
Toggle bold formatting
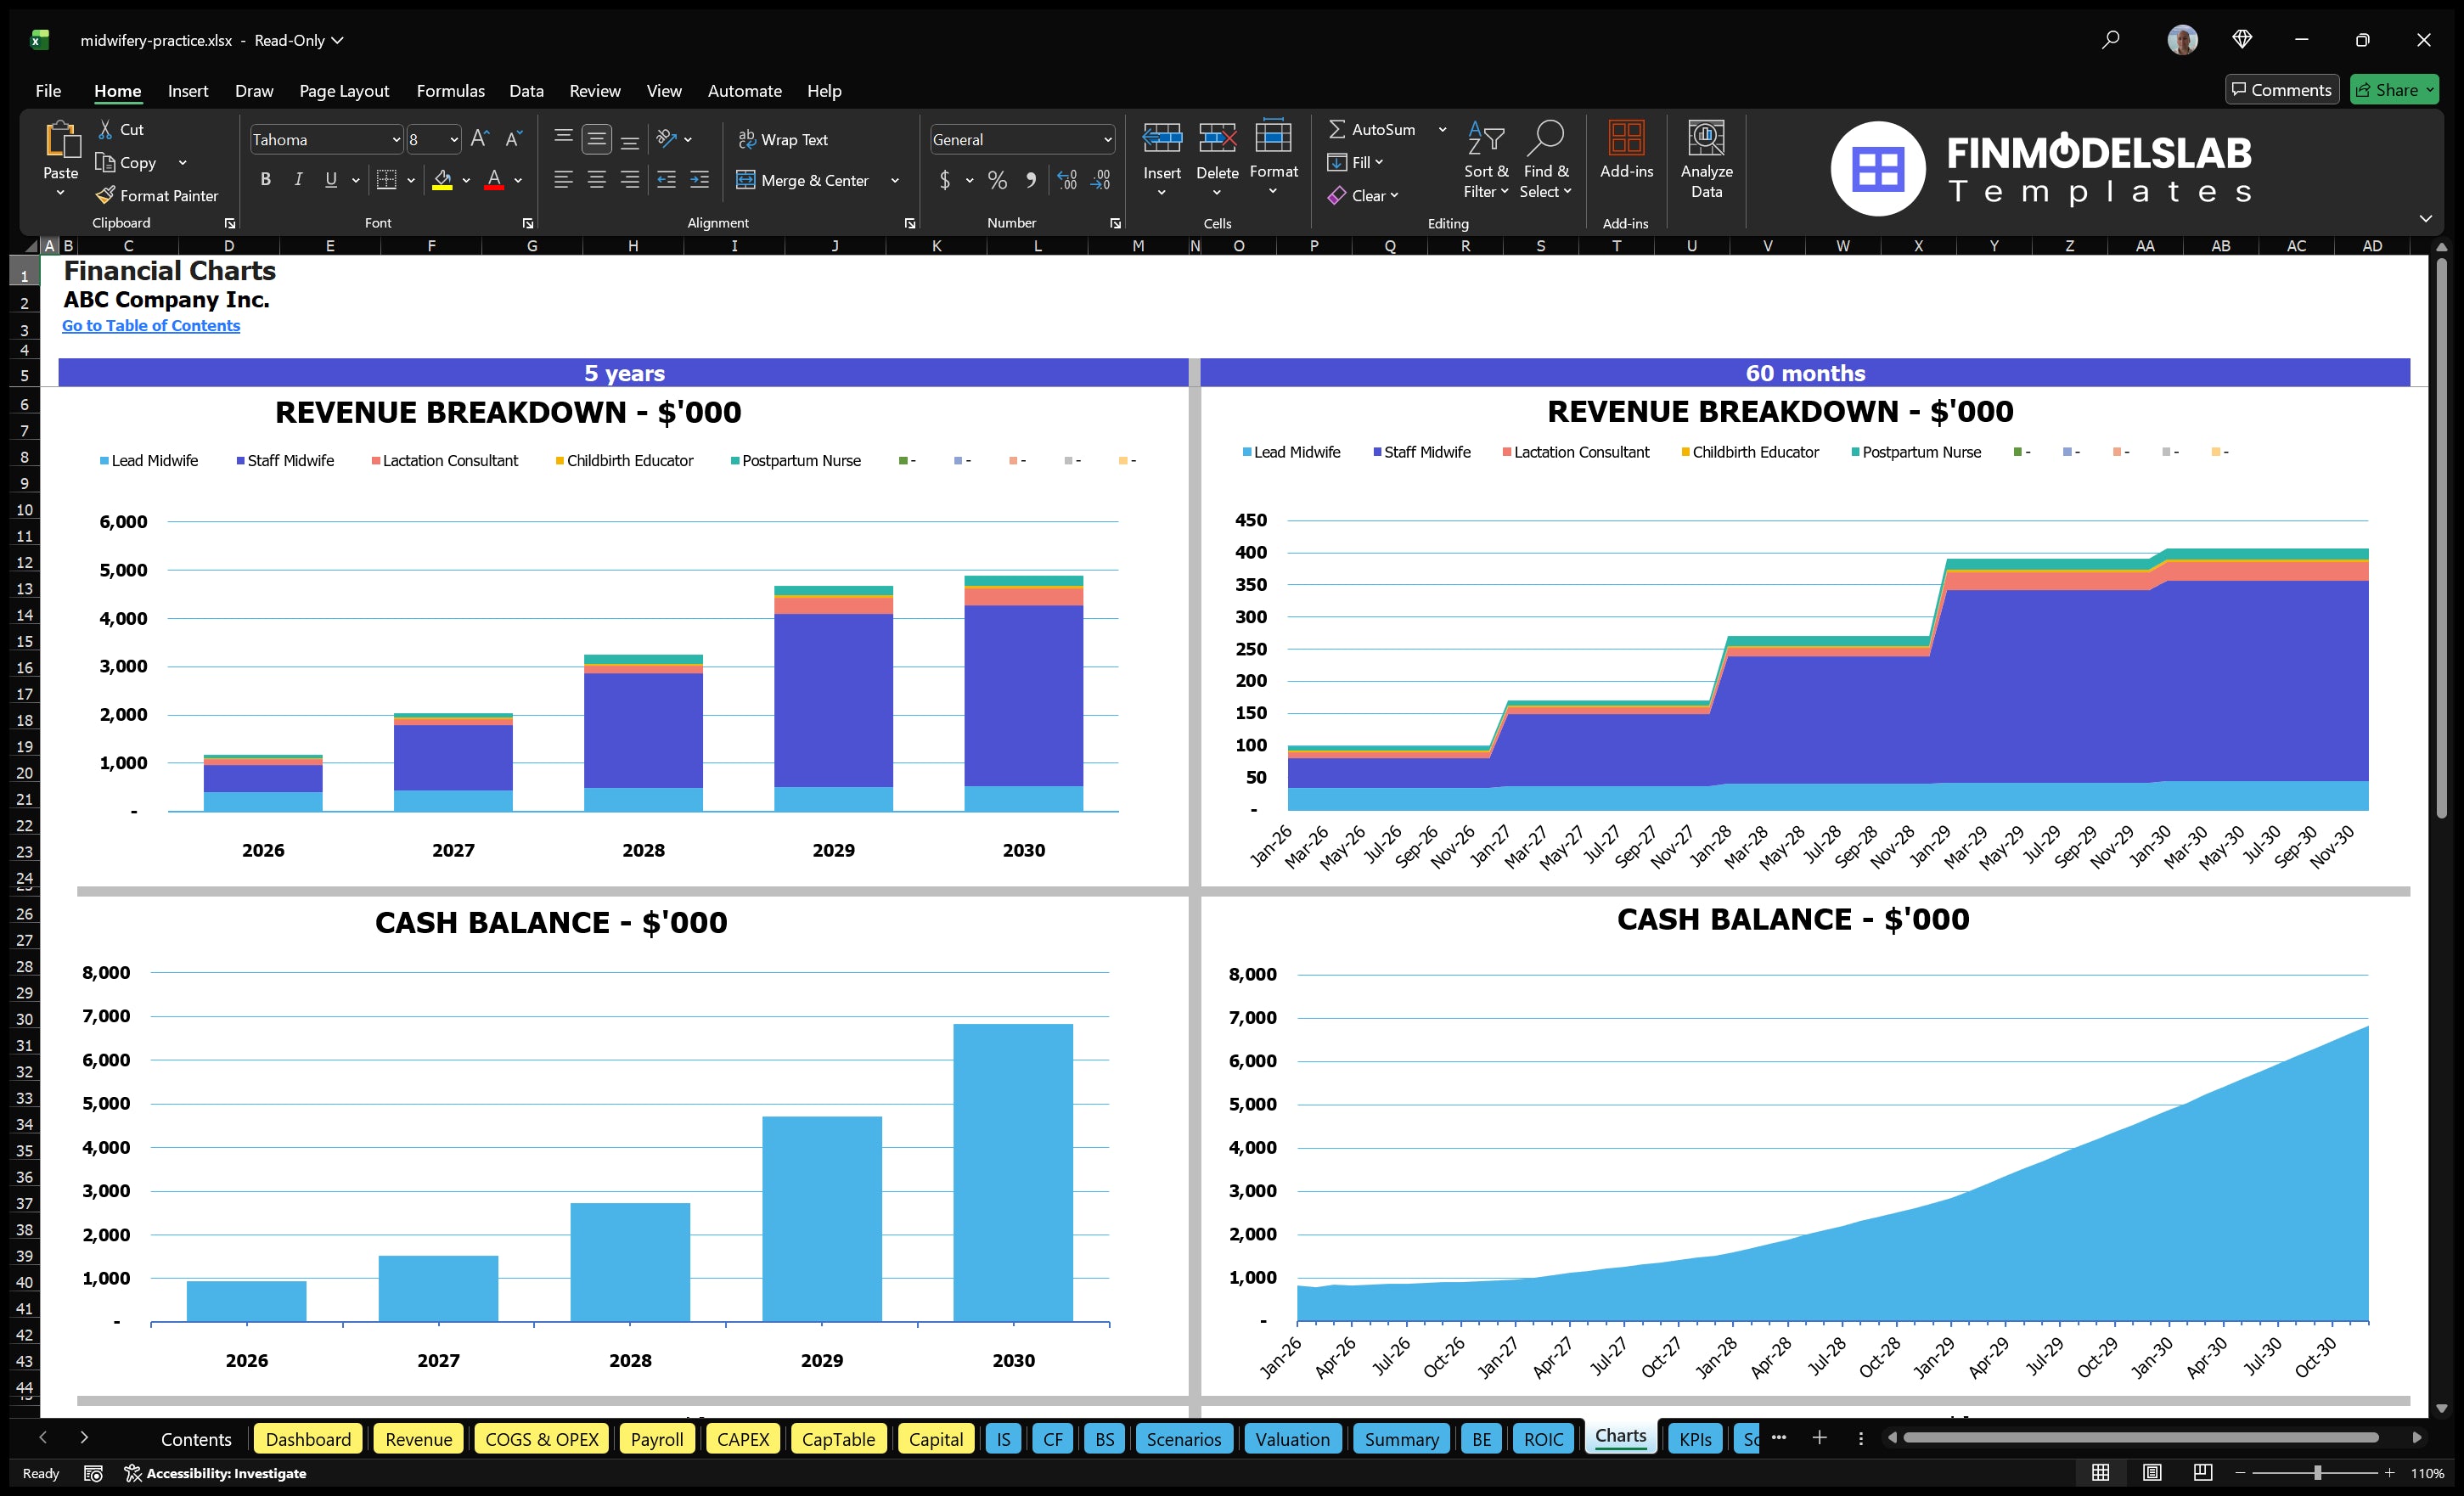265,179
